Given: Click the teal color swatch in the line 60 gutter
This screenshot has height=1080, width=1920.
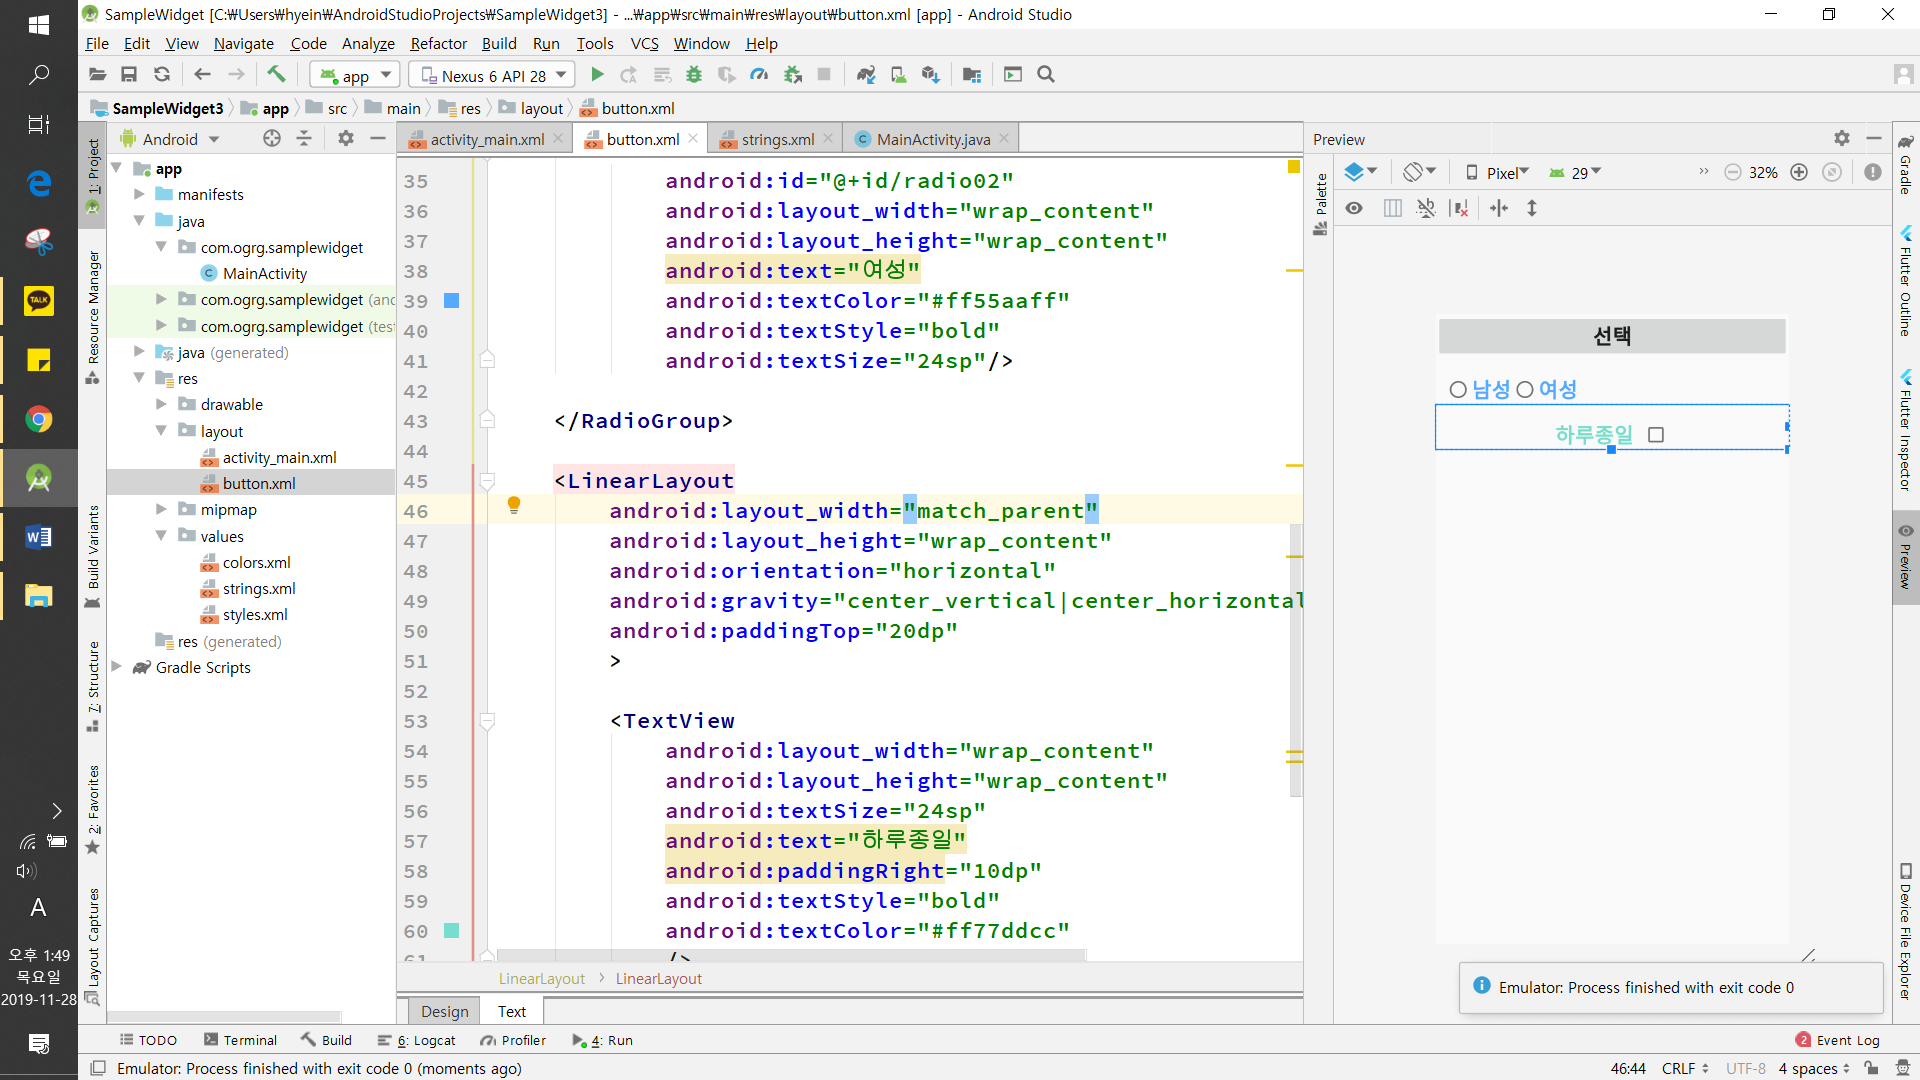Looking at the screenshot, I should [451, 931].
